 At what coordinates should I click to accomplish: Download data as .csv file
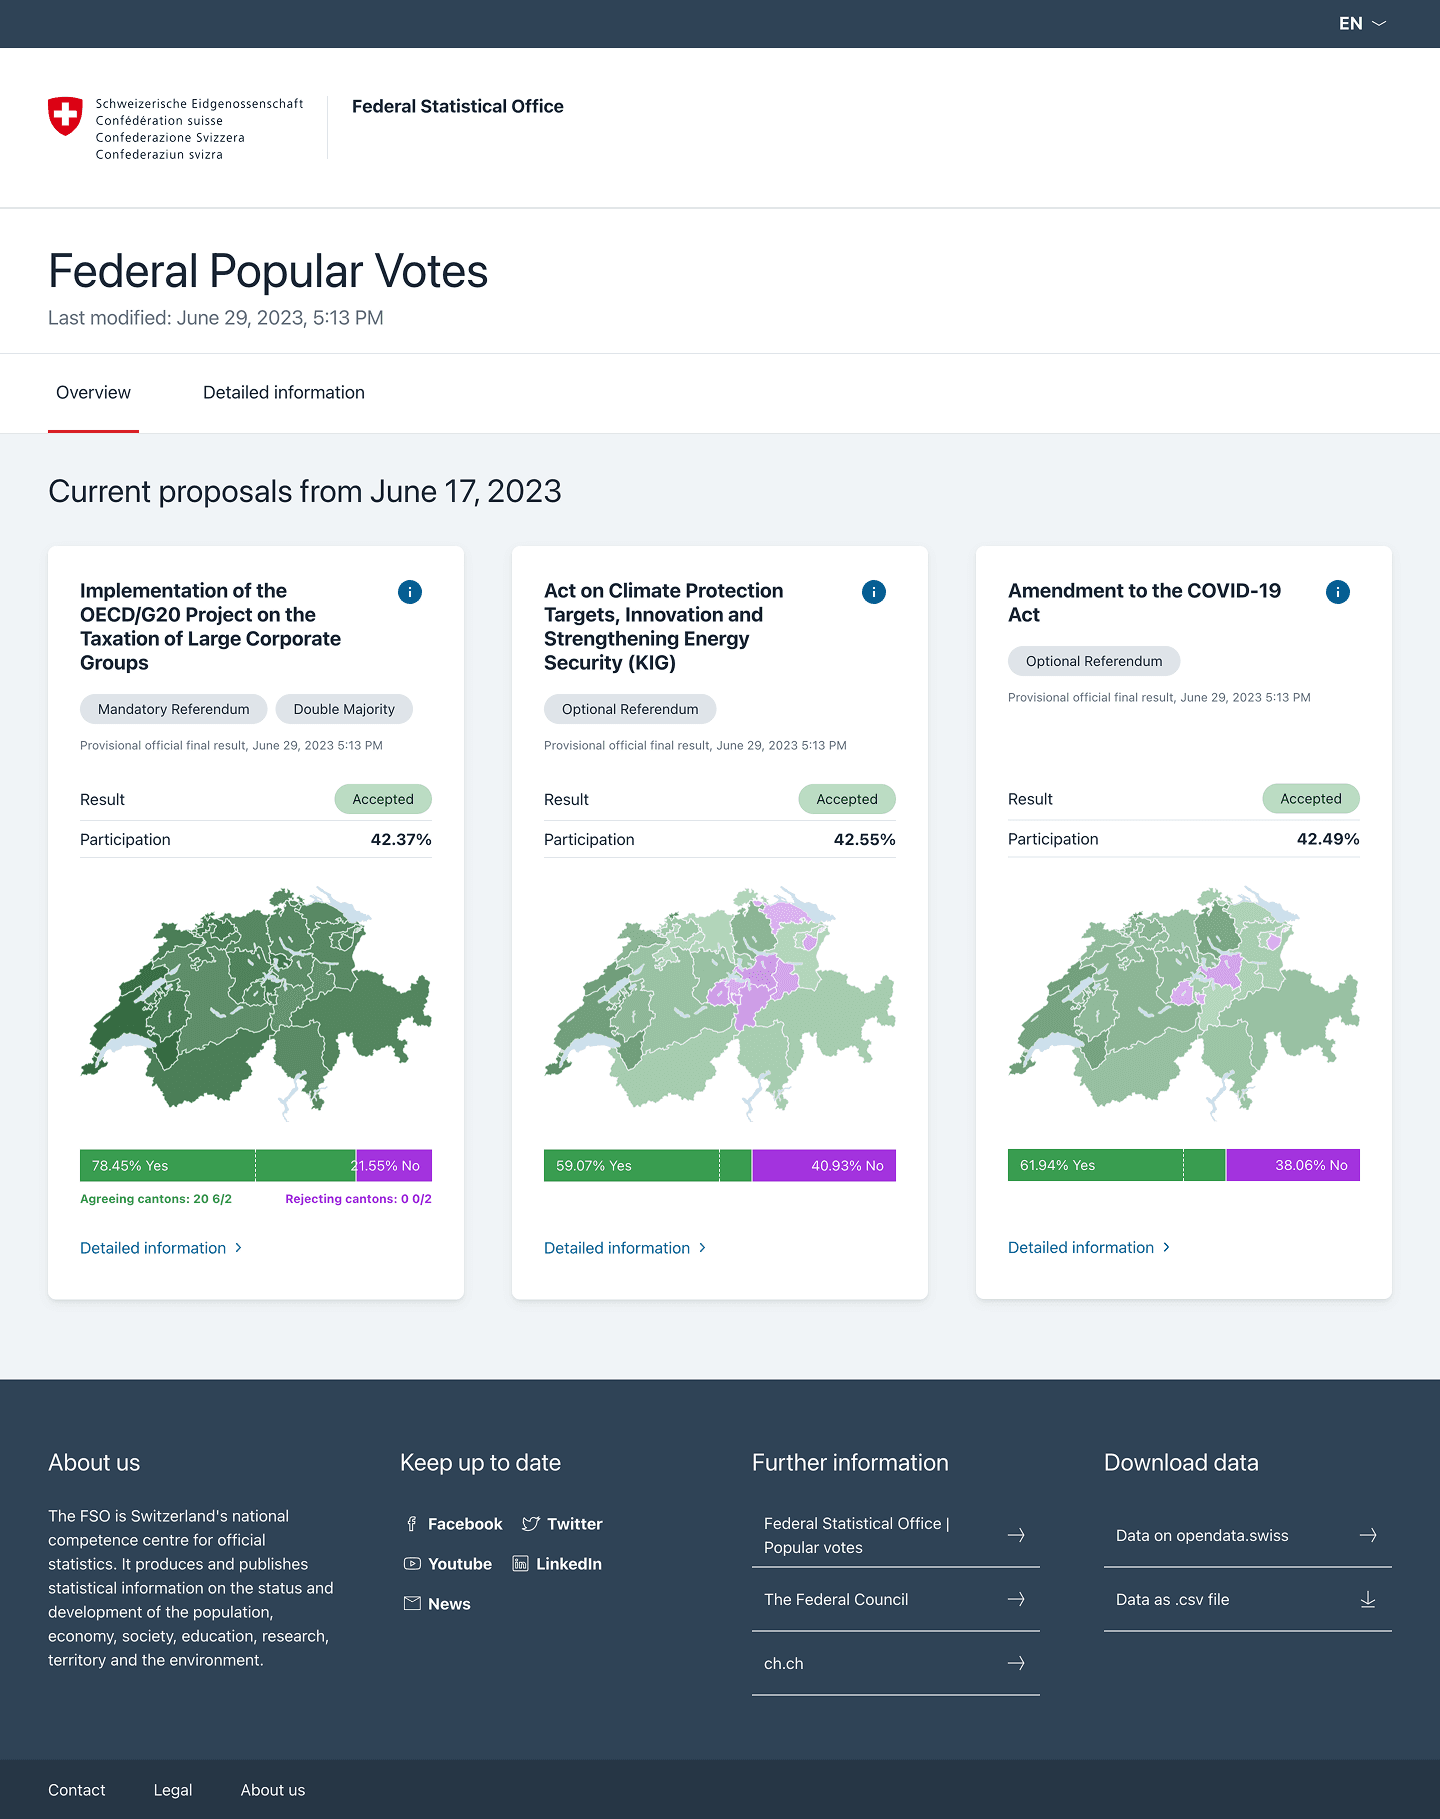click(x=1247, y=1600)
